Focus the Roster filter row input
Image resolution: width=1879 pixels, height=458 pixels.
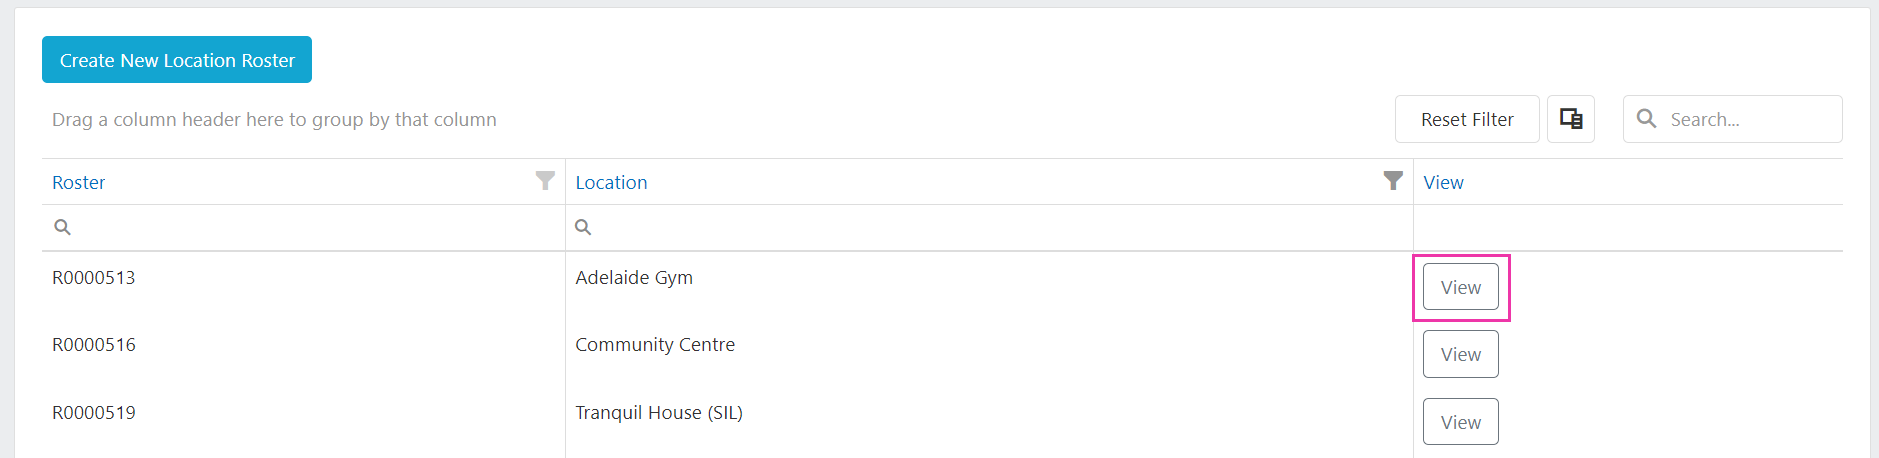point(315,227)
